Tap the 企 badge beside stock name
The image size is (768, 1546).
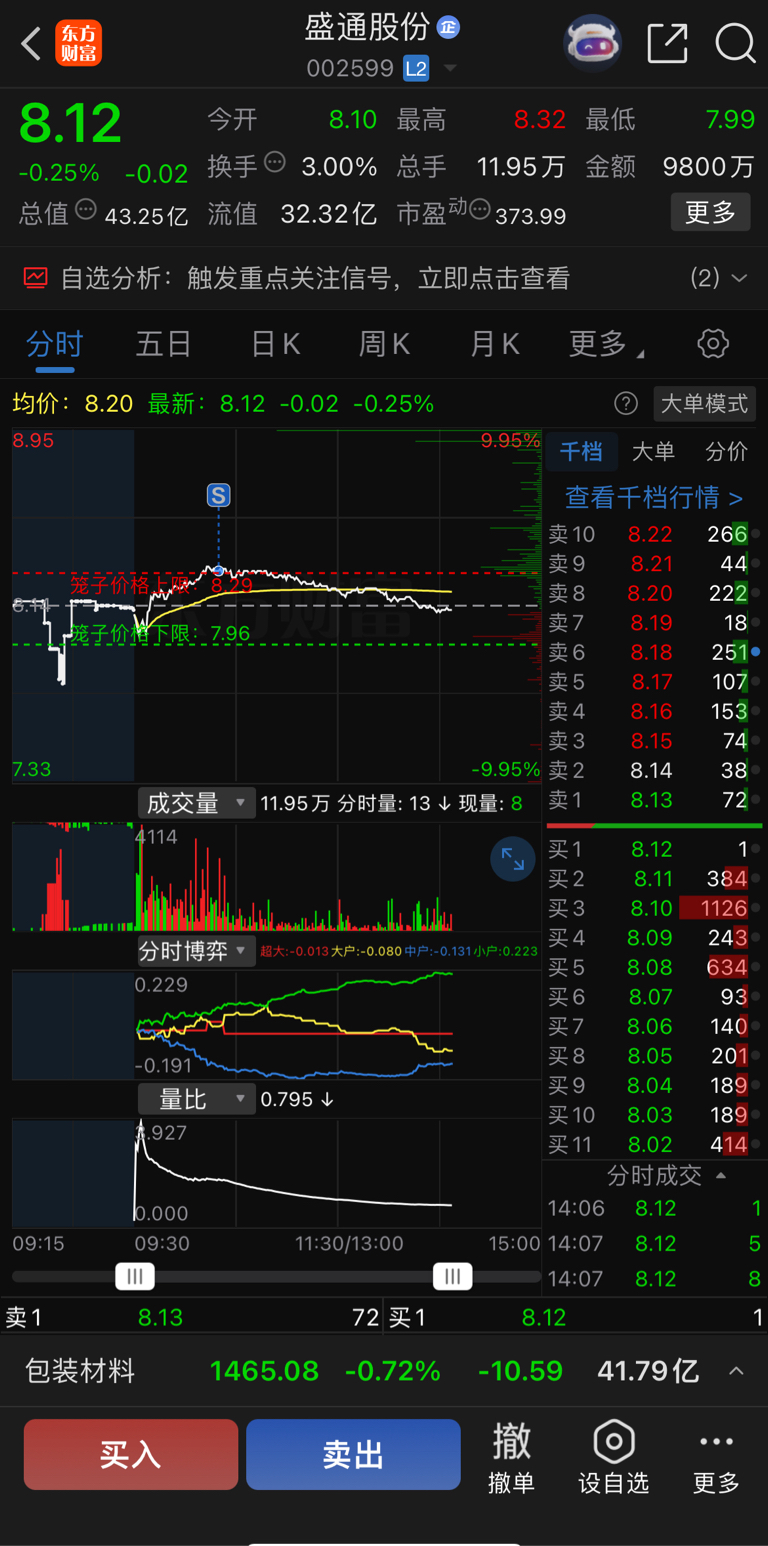(x=448, y=27)
